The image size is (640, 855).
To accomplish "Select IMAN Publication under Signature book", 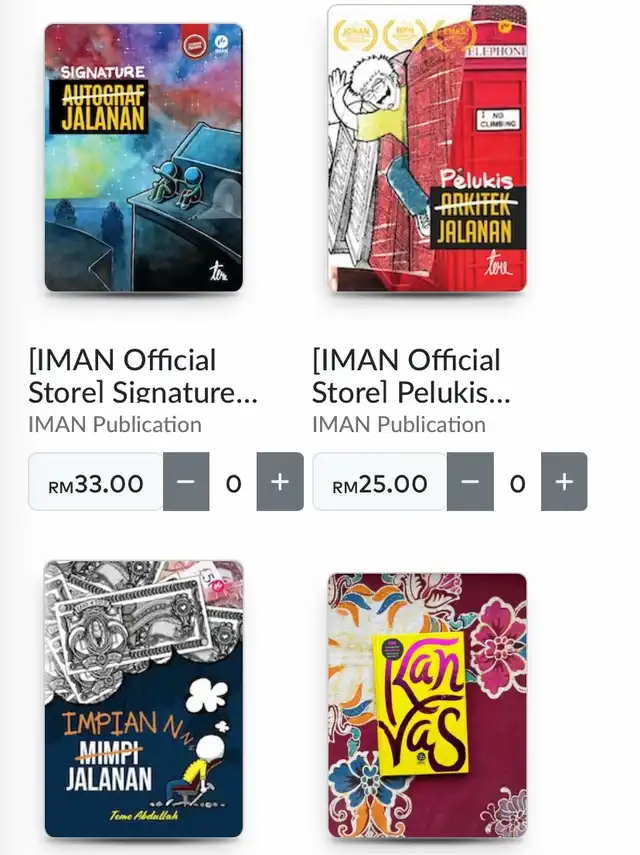I will 115,424.
